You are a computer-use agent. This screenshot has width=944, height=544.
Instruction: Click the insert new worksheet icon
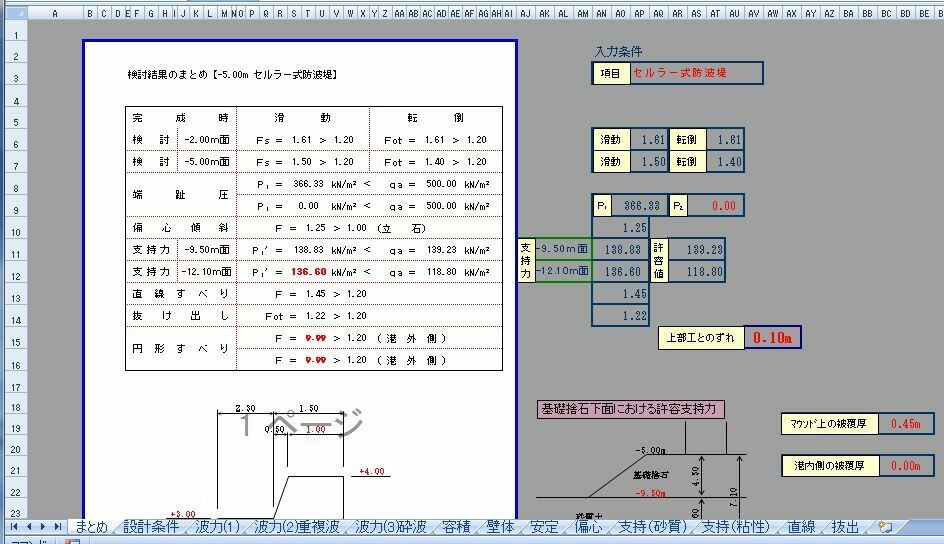pos(885,527)
